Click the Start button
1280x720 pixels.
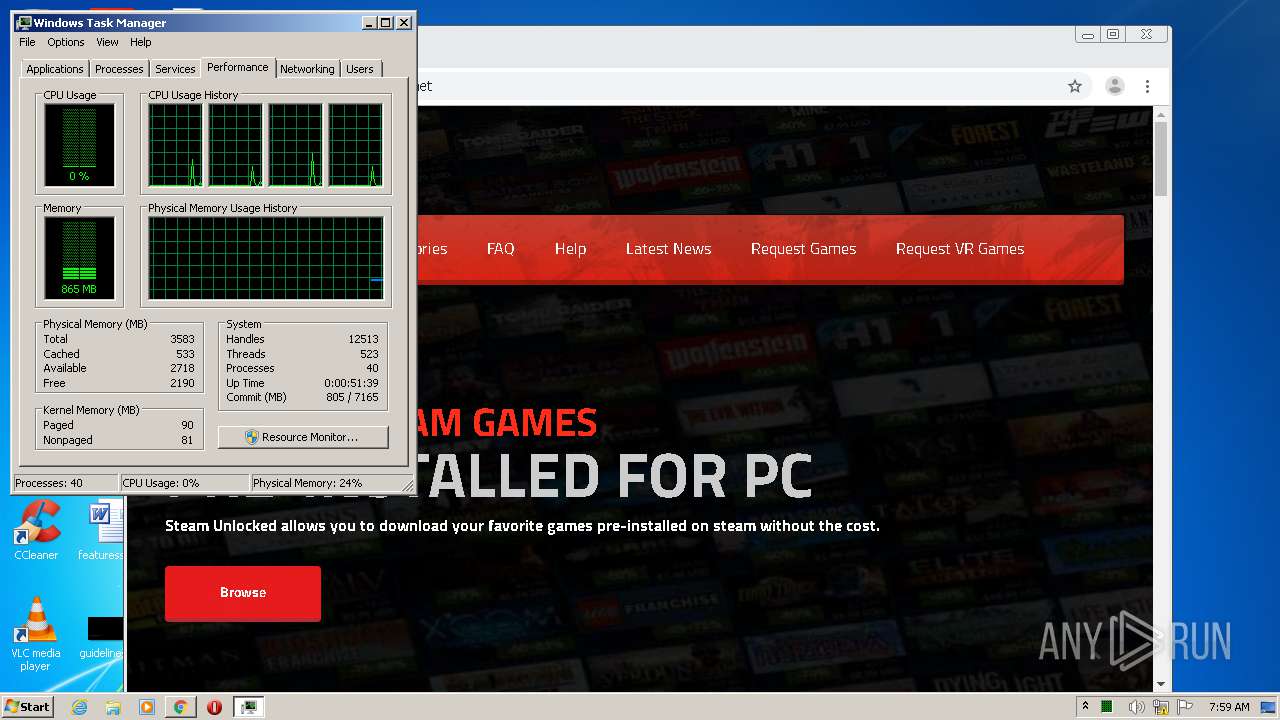27,707
